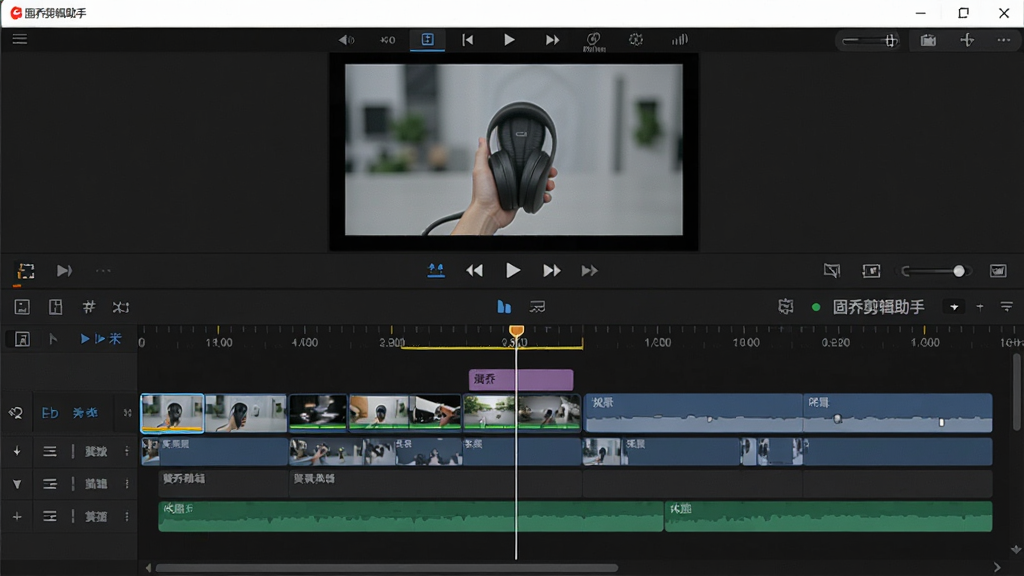This screenshot has width=1024, height=576.
Task: Click the settings icon left of the green dot
Action: [786, 307]
